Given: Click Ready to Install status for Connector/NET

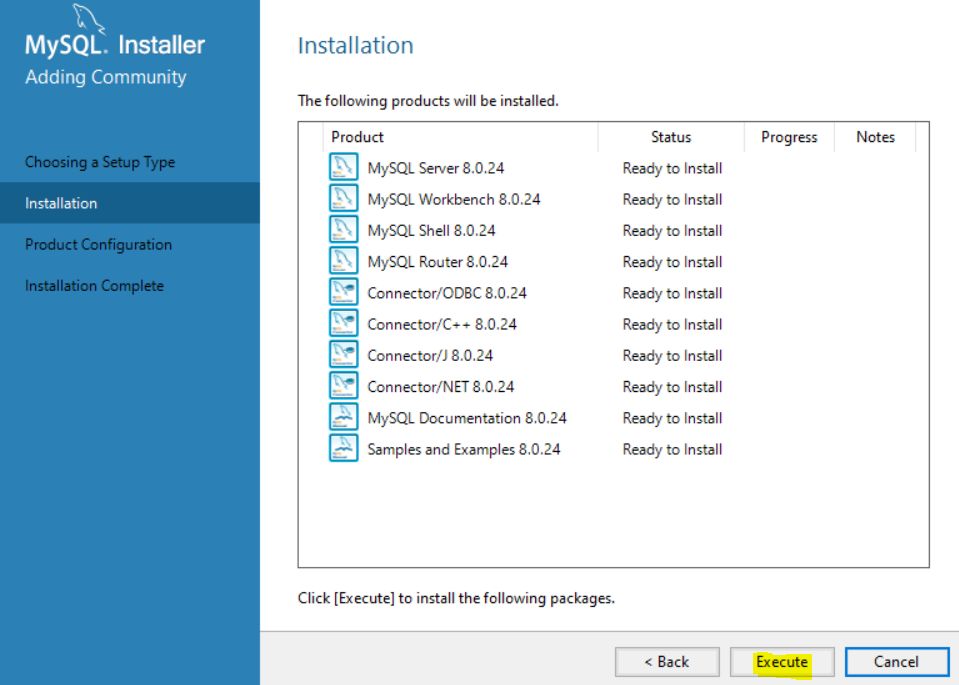Looking at the screenshot, I should tap(672, 387).
